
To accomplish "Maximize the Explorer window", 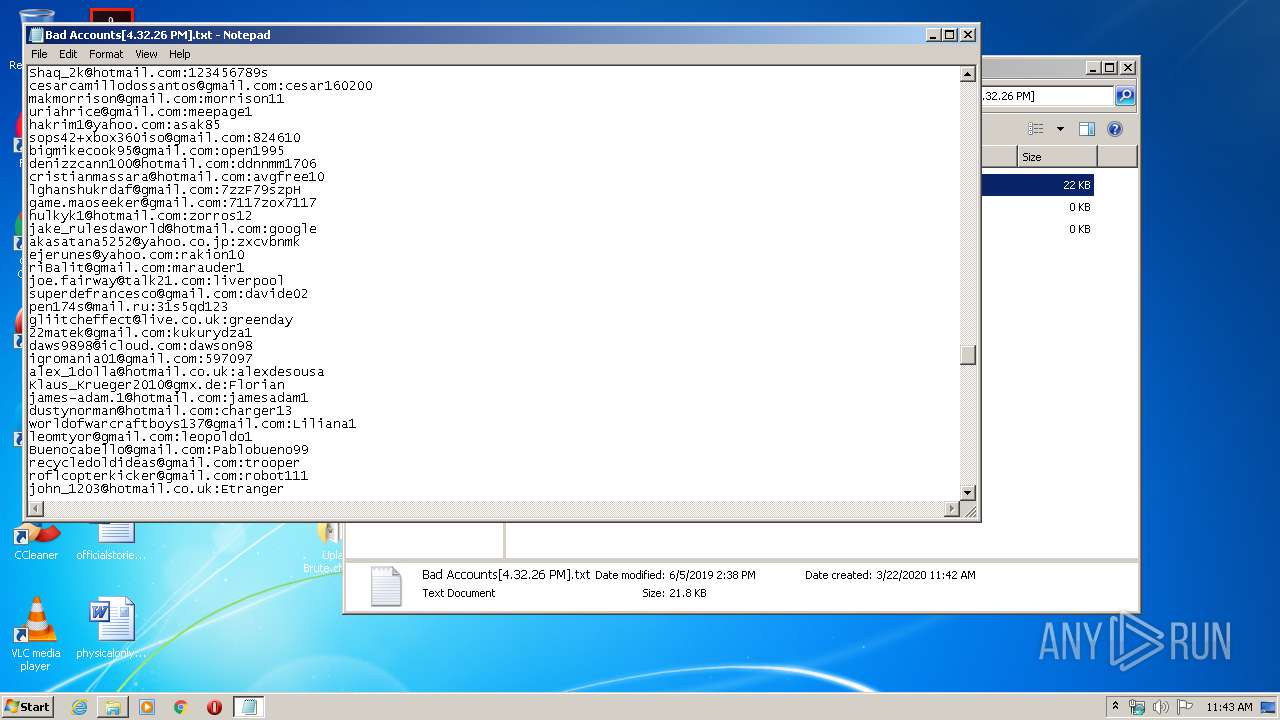I will click(x=1110, y=68).
